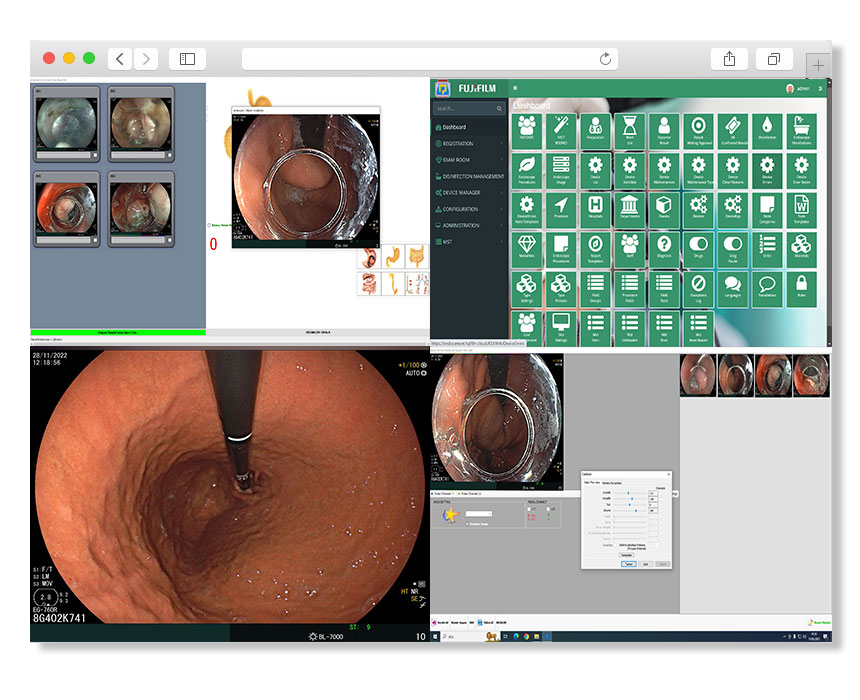Open the Roles padlock tile
Image resolution: width=860 pixels, height=700 pixels.
800,288
